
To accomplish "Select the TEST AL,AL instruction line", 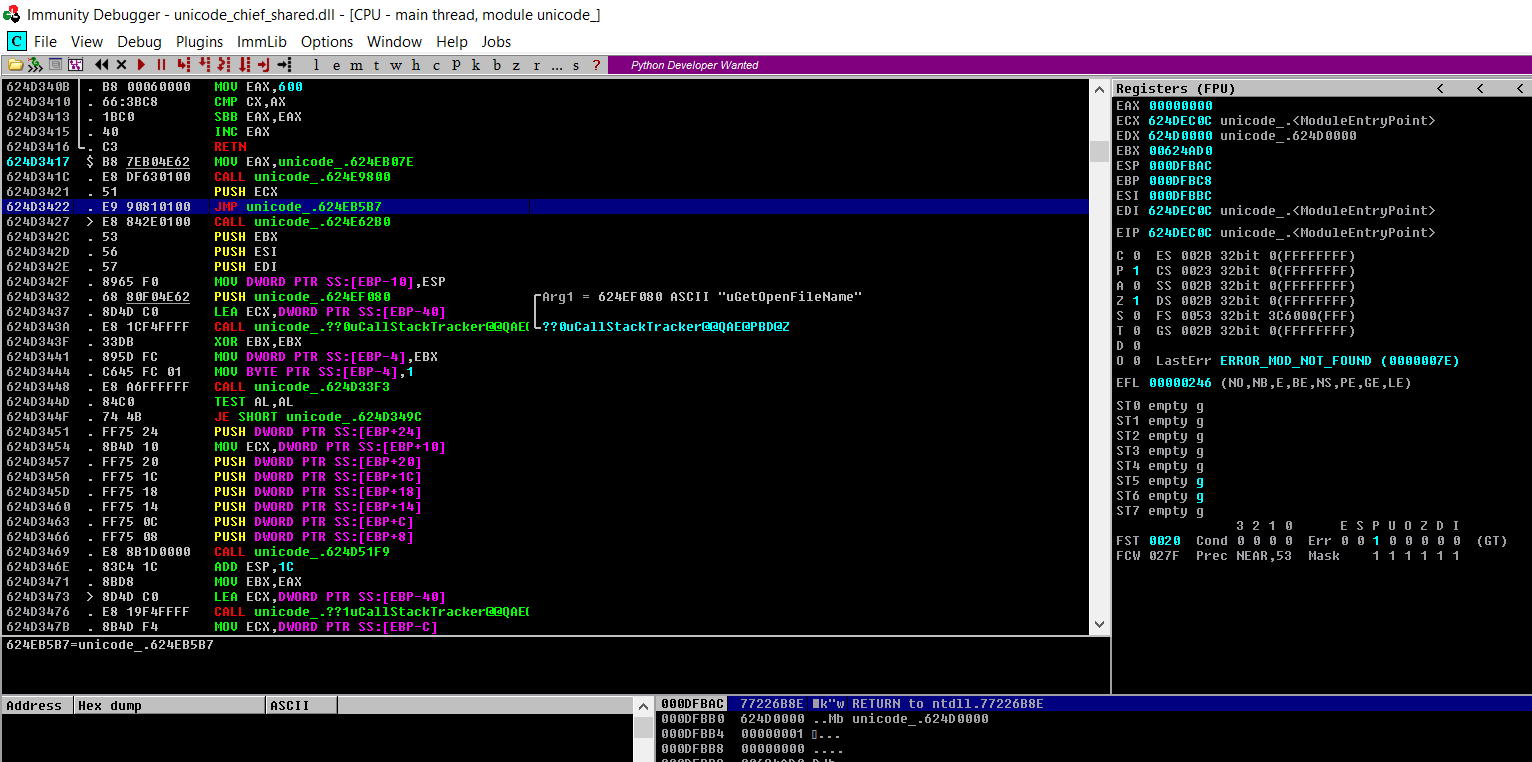I will (x=546, y=401).
